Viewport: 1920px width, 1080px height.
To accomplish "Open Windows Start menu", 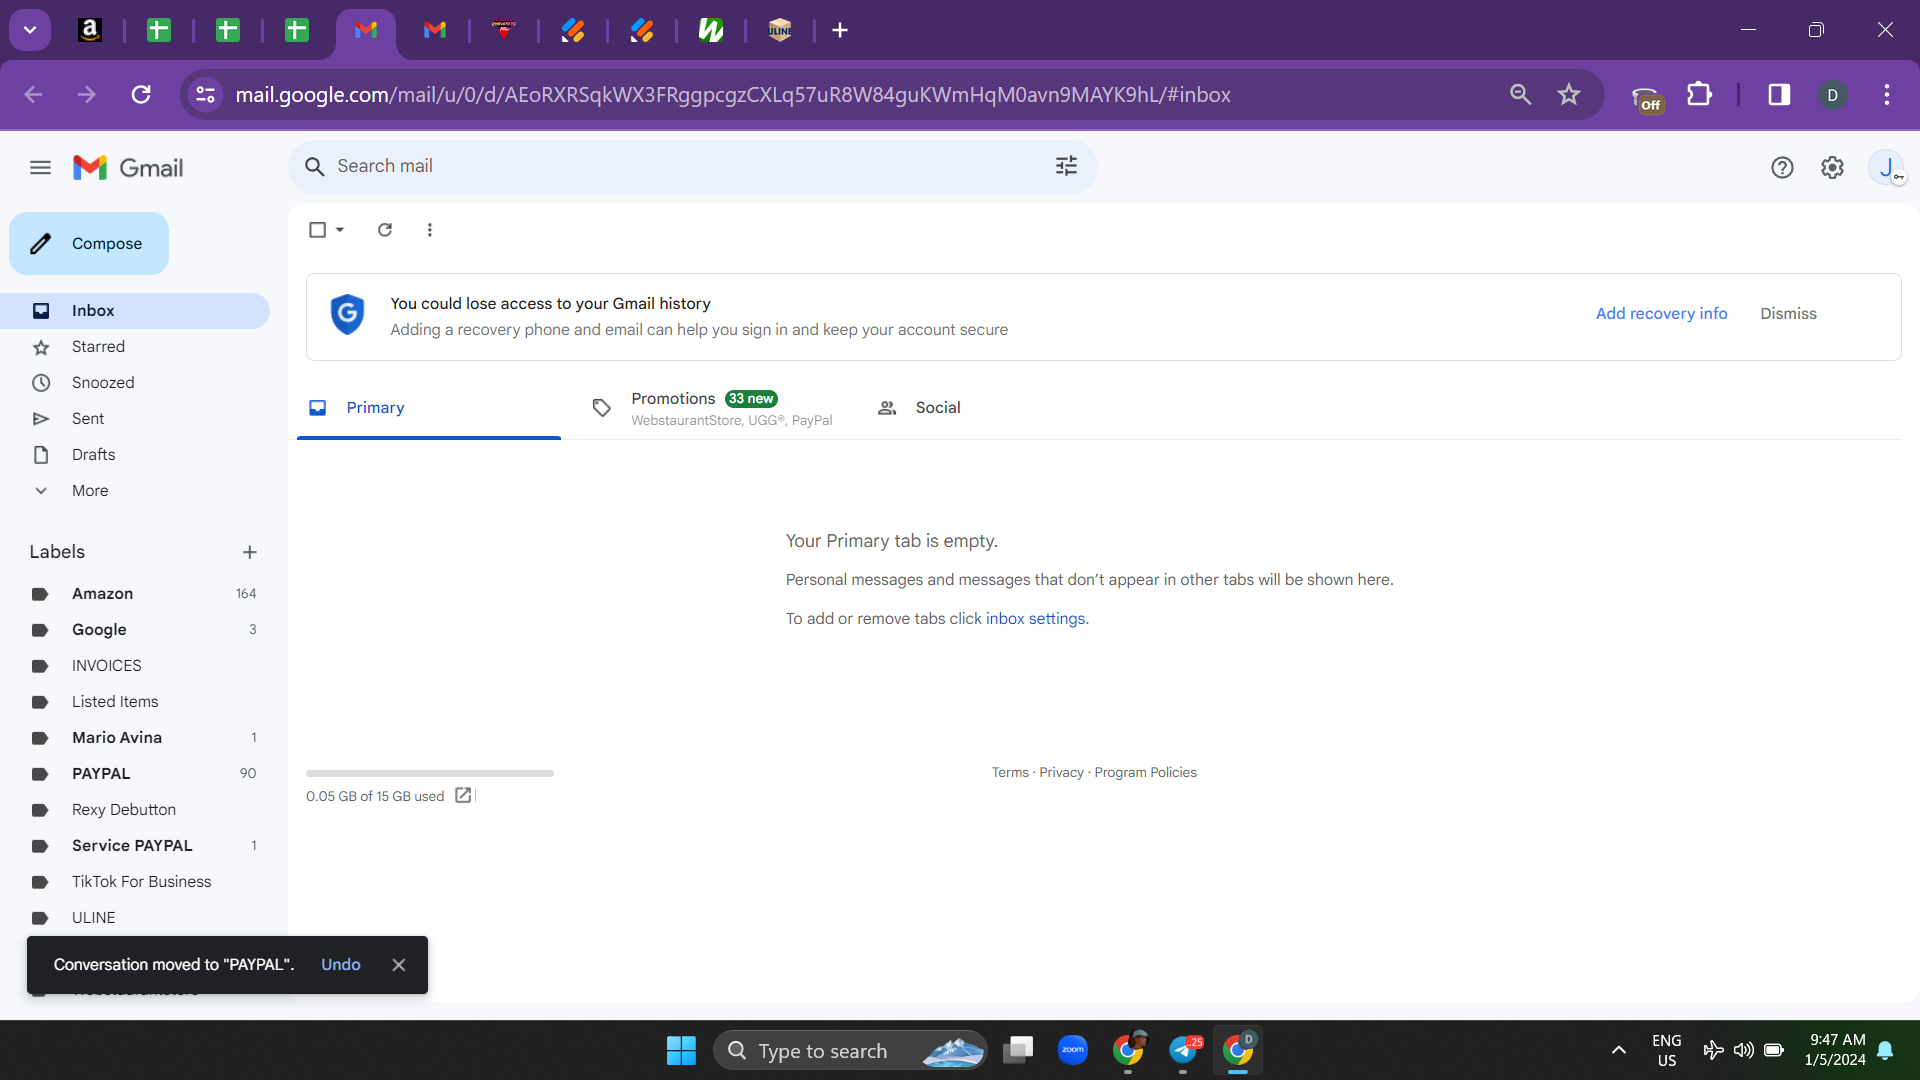I will pos(681,1050).
